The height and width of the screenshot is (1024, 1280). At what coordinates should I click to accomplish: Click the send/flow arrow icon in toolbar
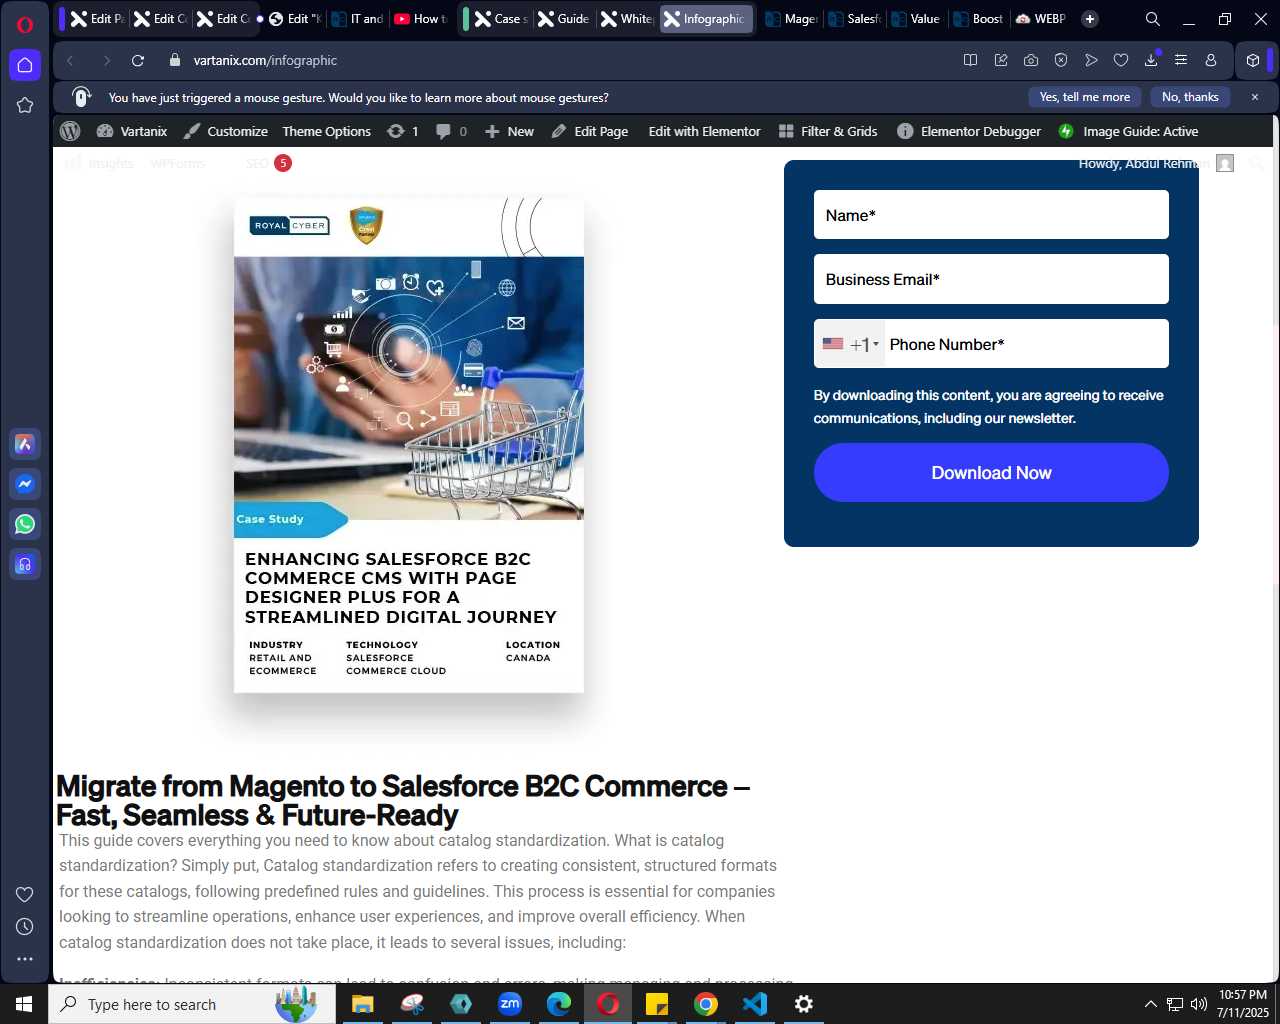[1091, 60]
